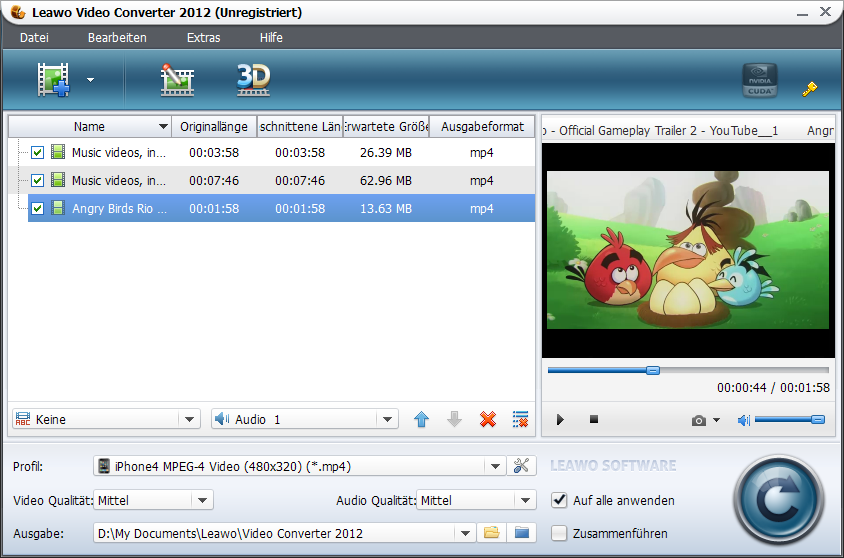The height and width of the screenshot is (558, 844).
Task: Click the NVIDIA CUDA acceleration icon
Action: pos(759,81)
